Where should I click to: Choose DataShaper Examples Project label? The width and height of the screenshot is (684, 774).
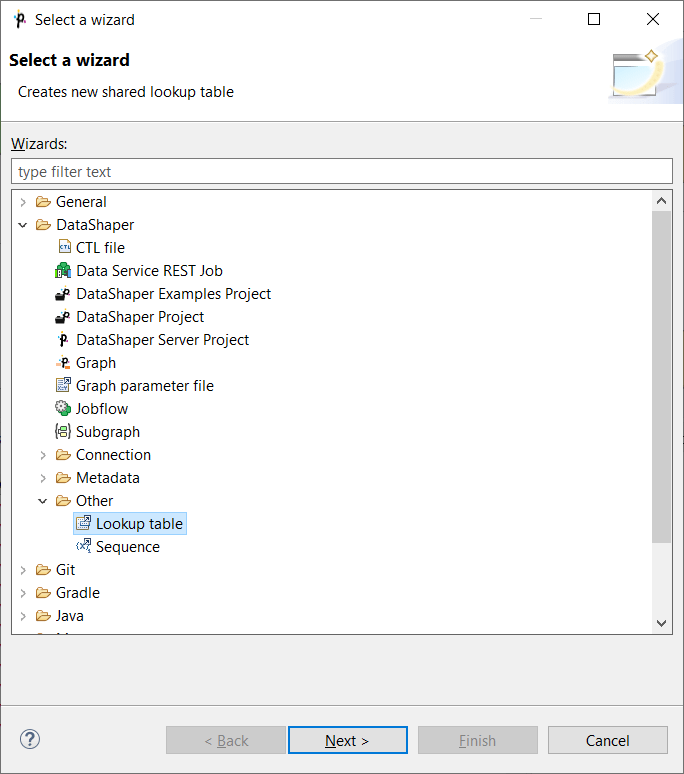174,294
